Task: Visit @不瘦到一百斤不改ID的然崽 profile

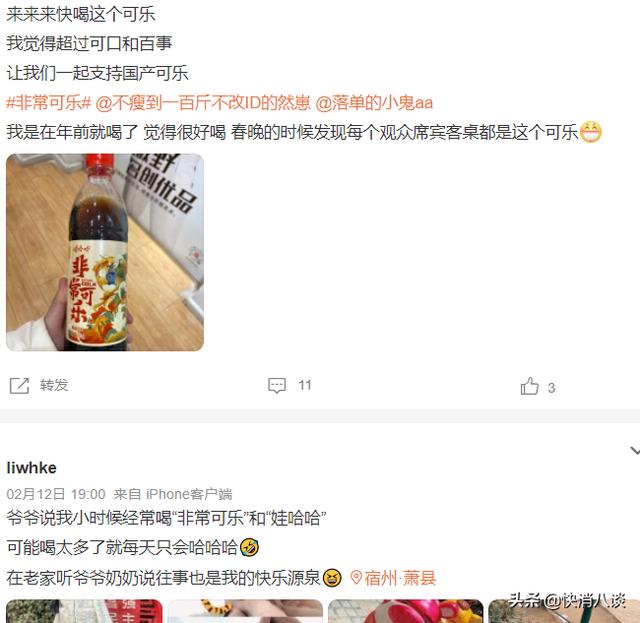Action: 203,102
